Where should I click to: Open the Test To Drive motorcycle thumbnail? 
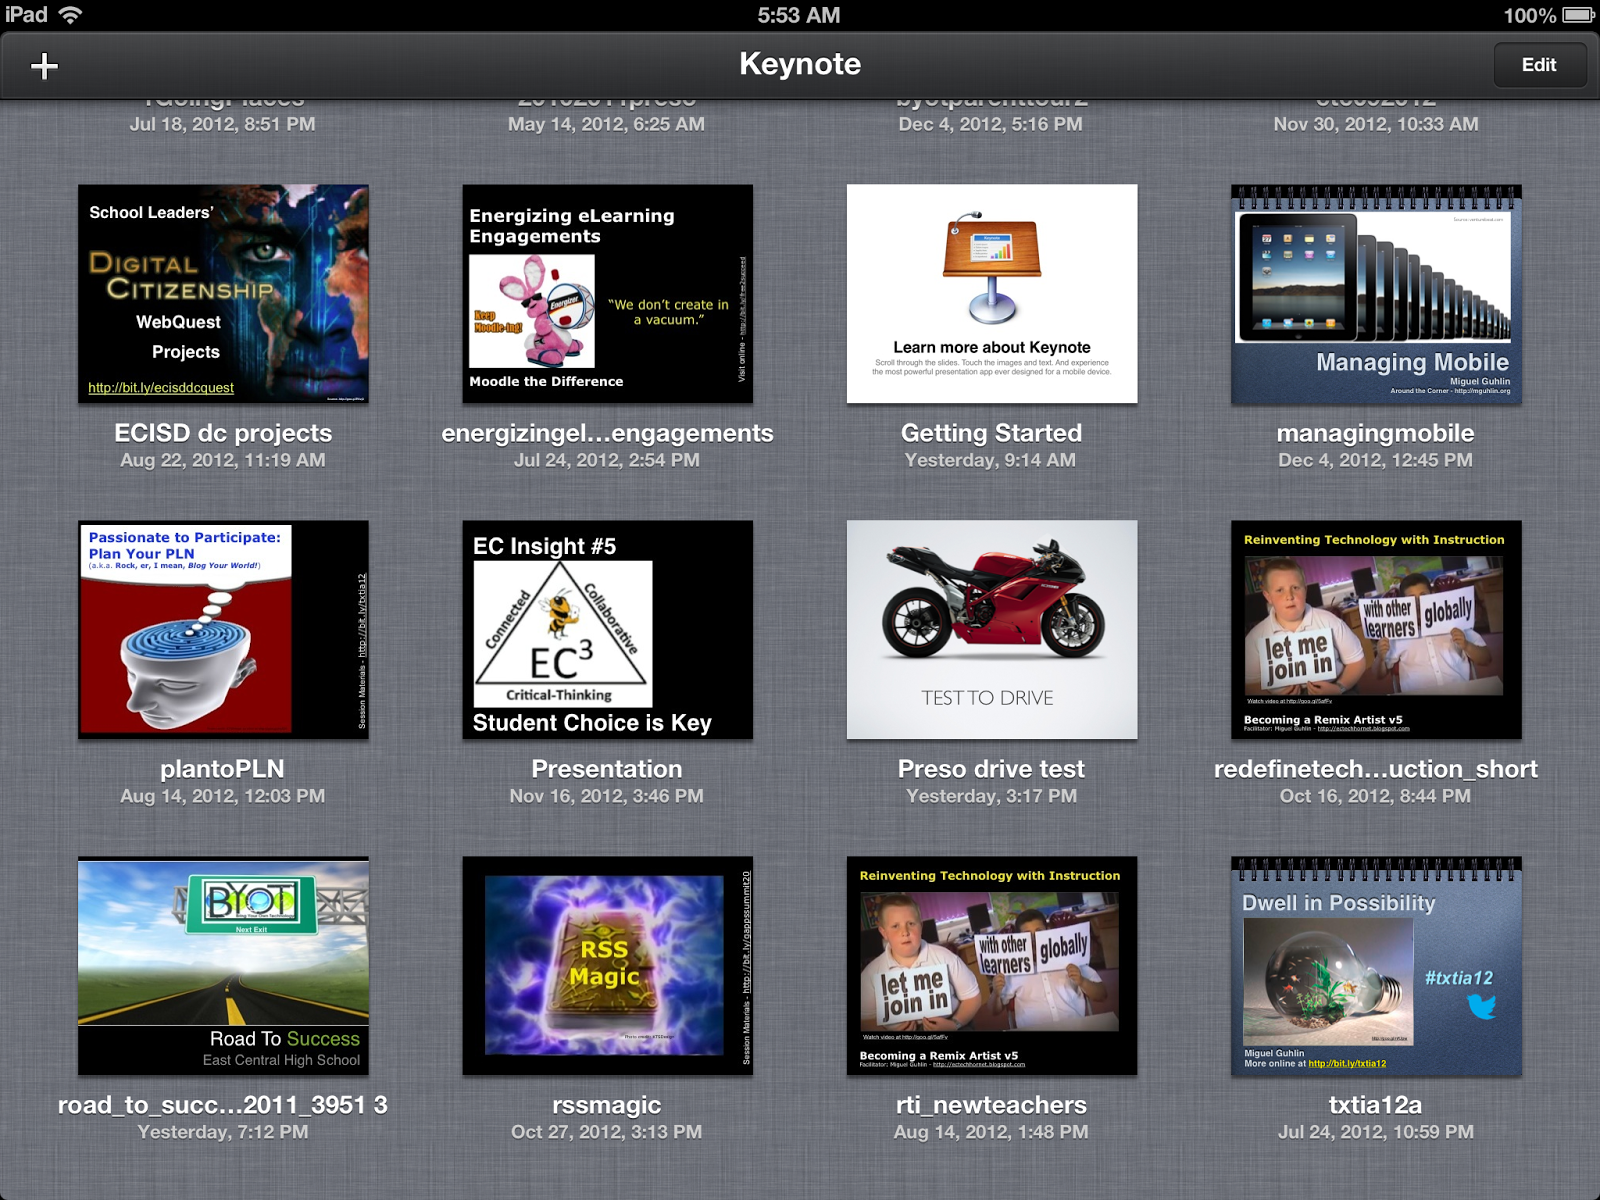point(992,630)
